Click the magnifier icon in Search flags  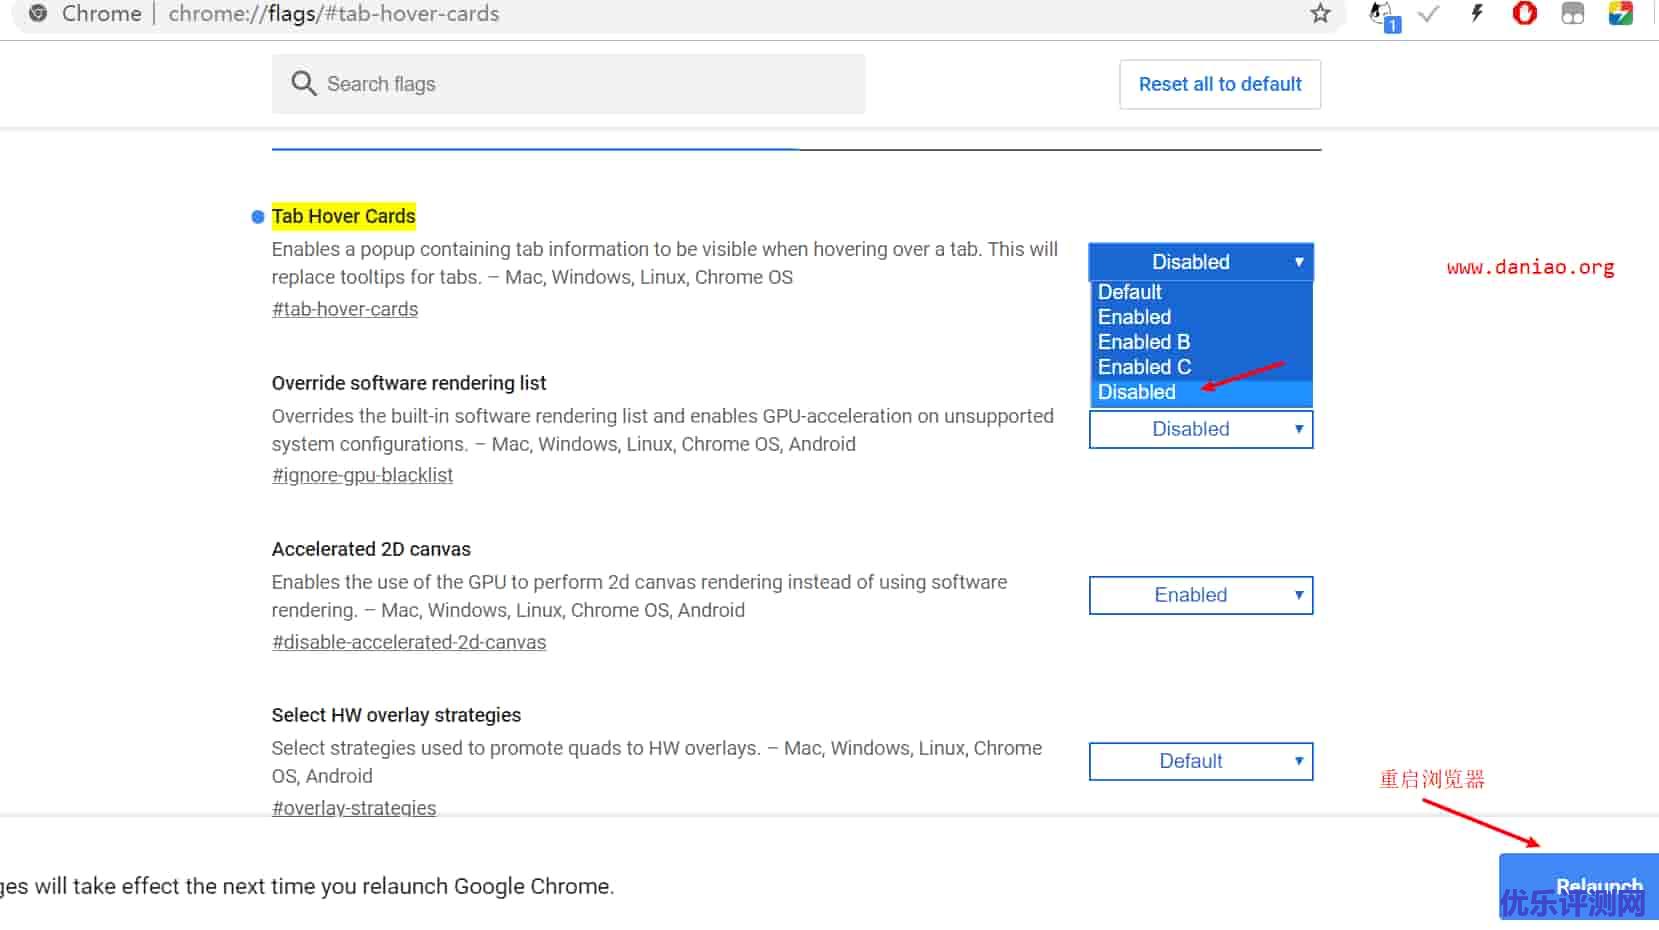pyautogui.click(x=304, y=84)
